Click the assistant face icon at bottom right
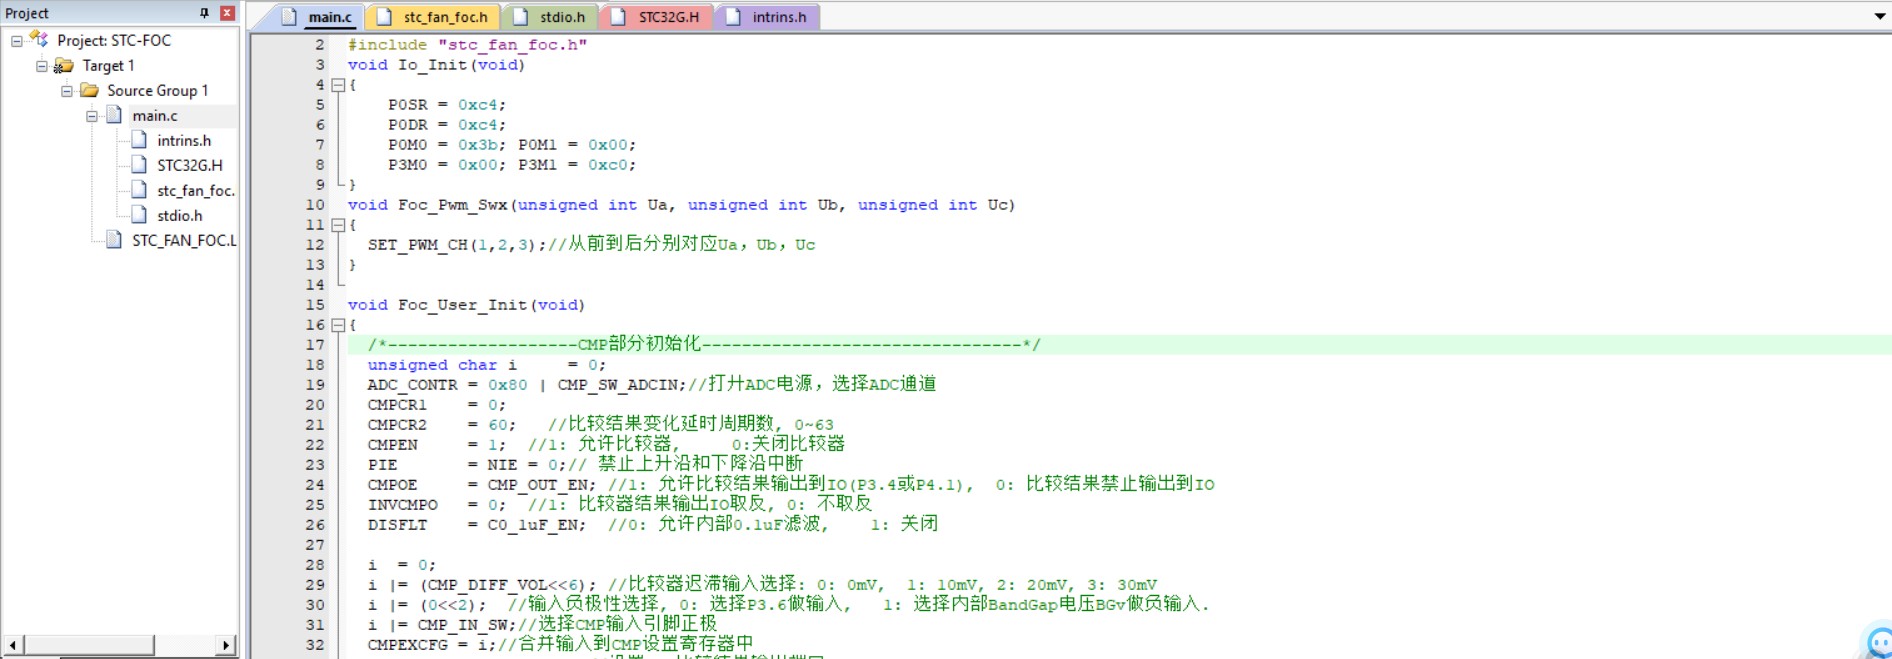The height and width of the screenshot is (659, 1892). point(1877,642)
